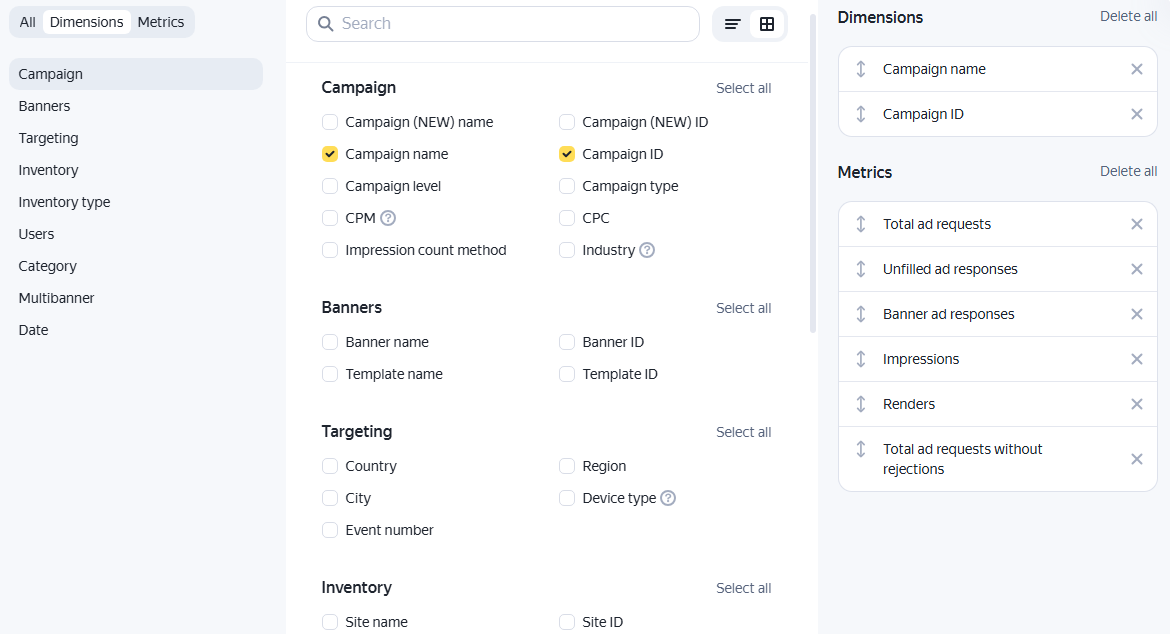Remove Impressions metric with X icon
1170x634 pixels.
point(1136,359)
